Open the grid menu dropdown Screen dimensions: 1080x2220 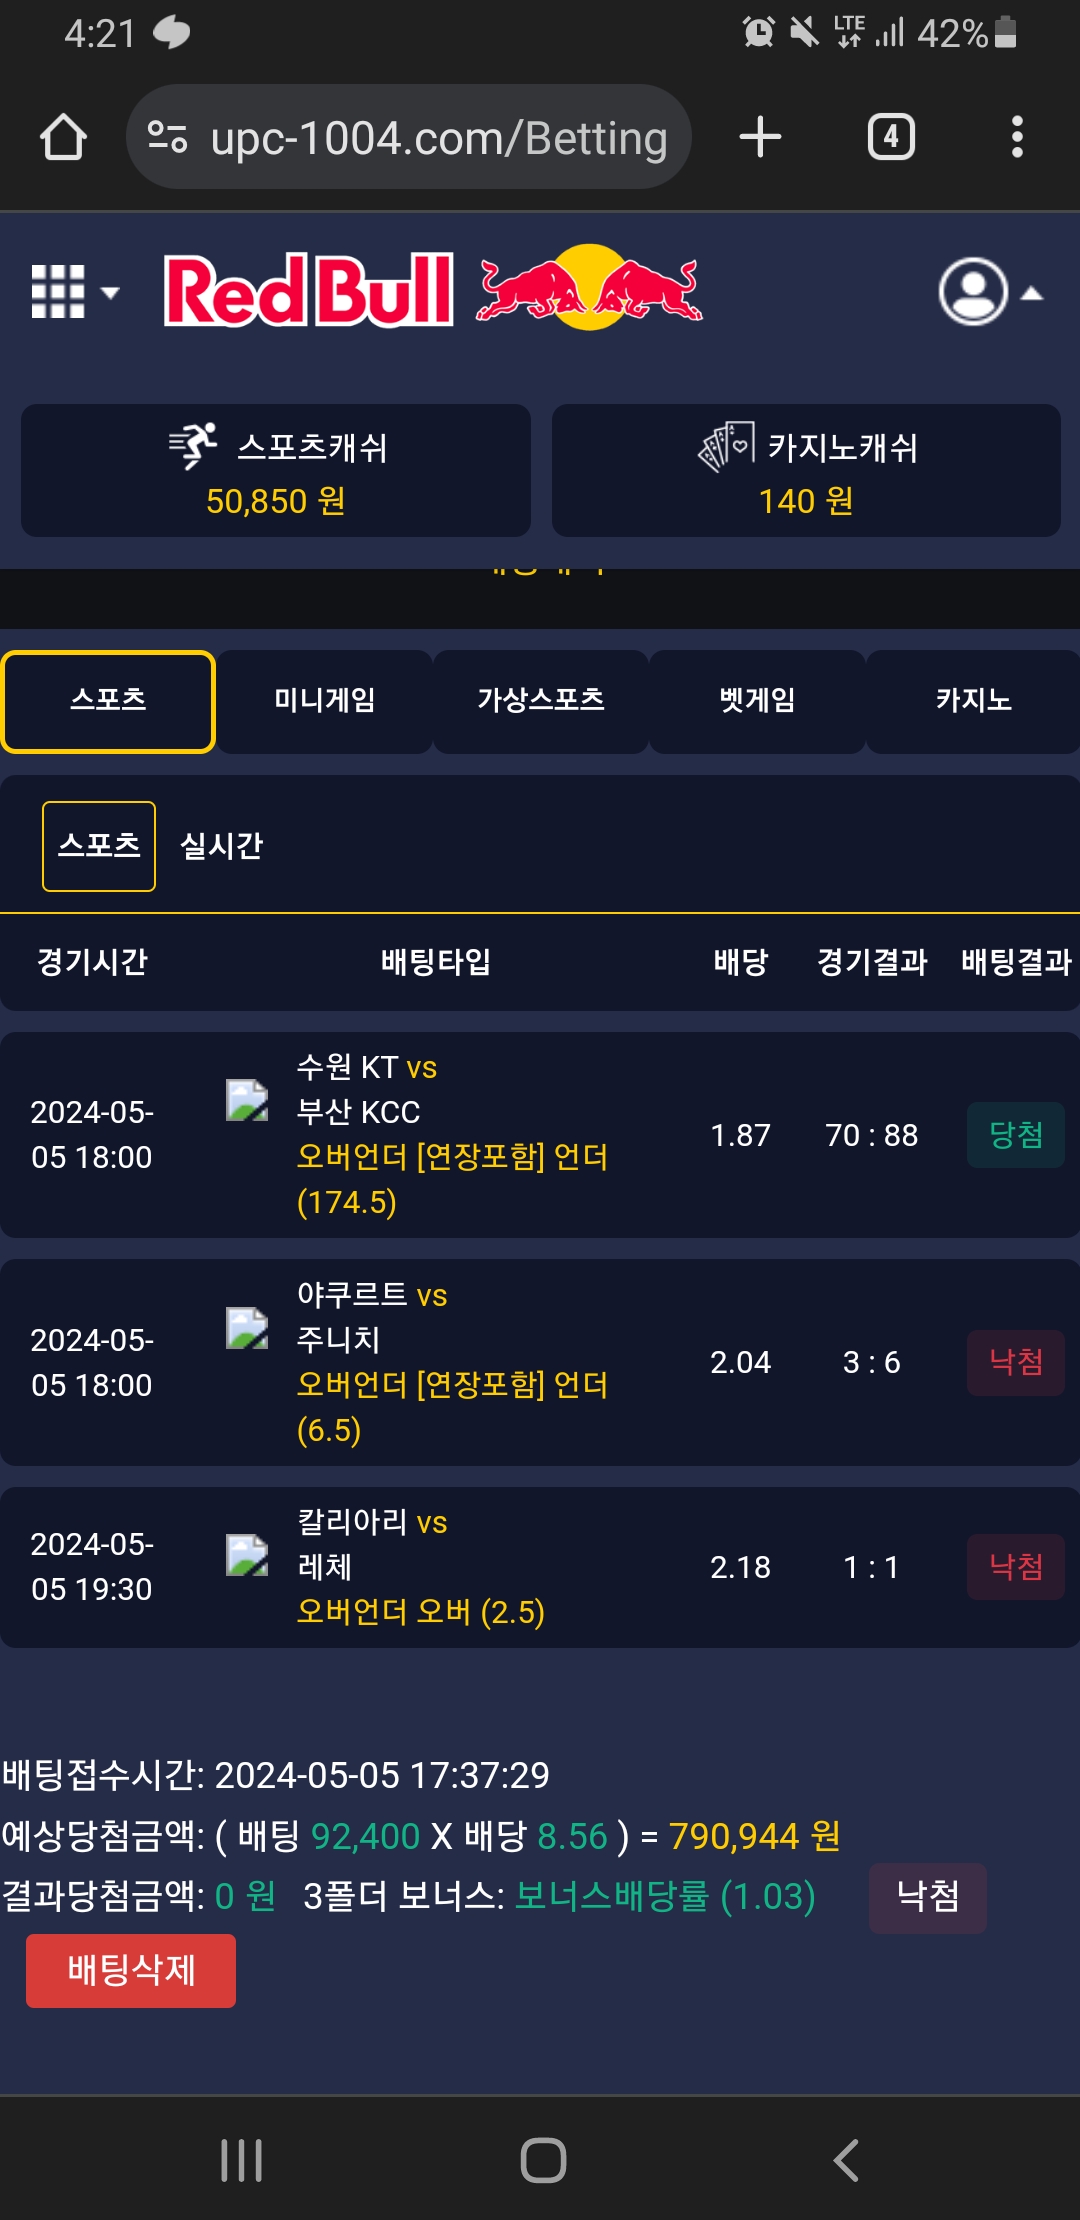[x=75, y=292]
